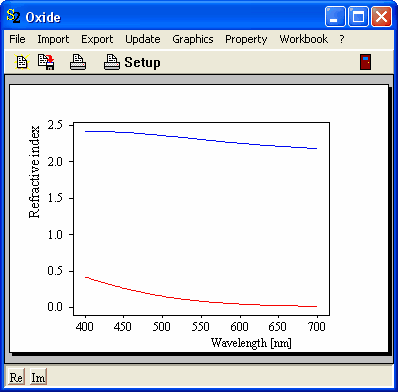Toggle the Re real part button
The height and width of the screenshot is (392, 398).
click(16, 377)
